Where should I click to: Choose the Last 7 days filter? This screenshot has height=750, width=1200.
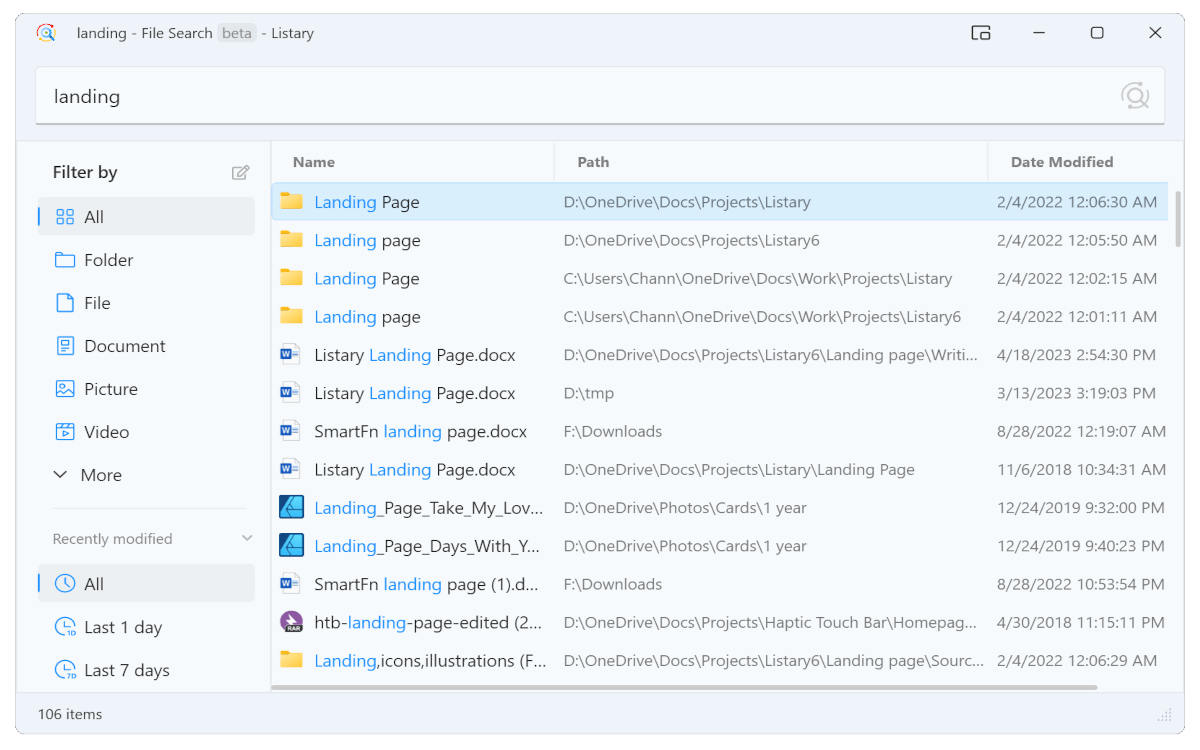click(126, 670)
